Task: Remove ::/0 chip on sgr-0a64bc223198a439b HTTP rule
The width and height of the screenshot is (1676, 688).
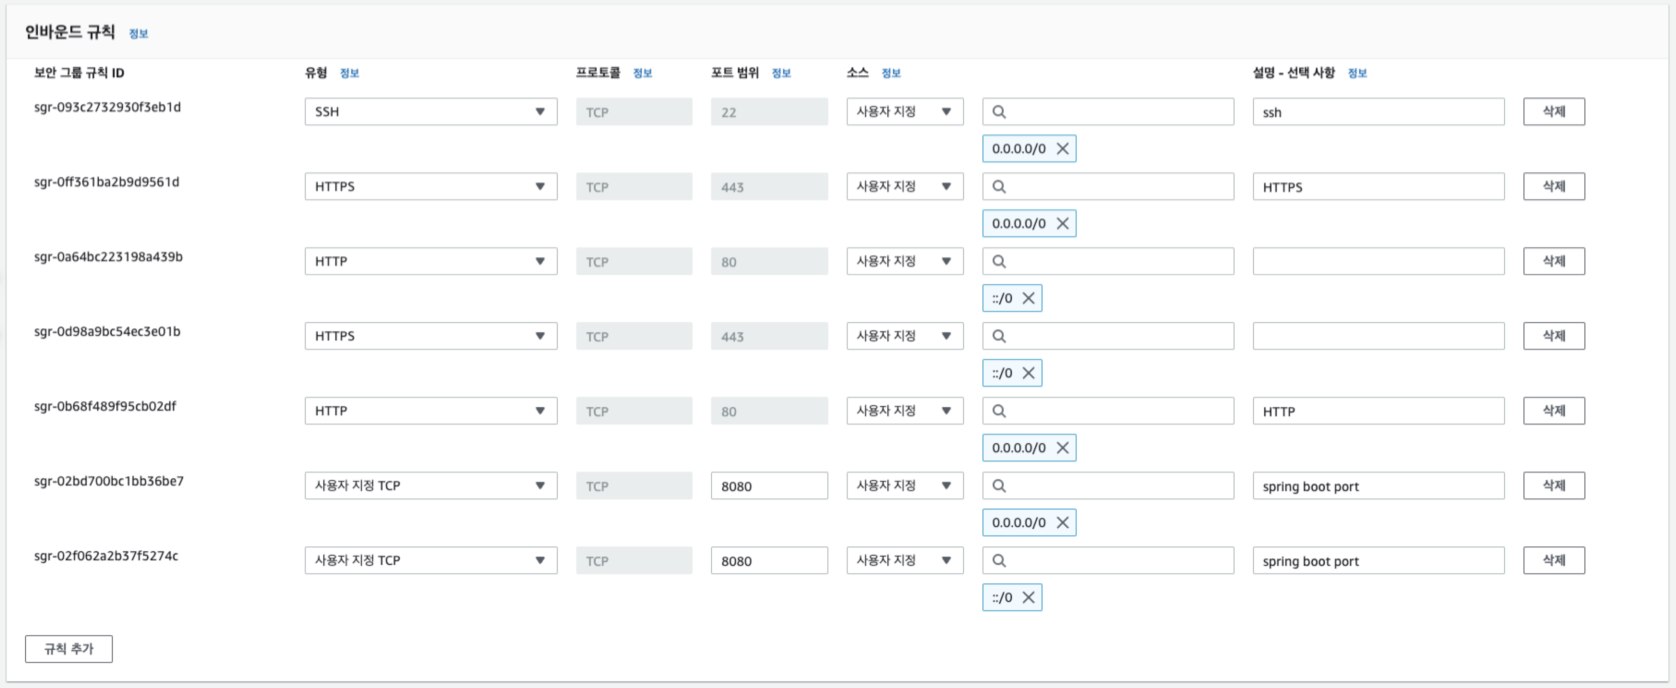Action: click(1028, 298)
